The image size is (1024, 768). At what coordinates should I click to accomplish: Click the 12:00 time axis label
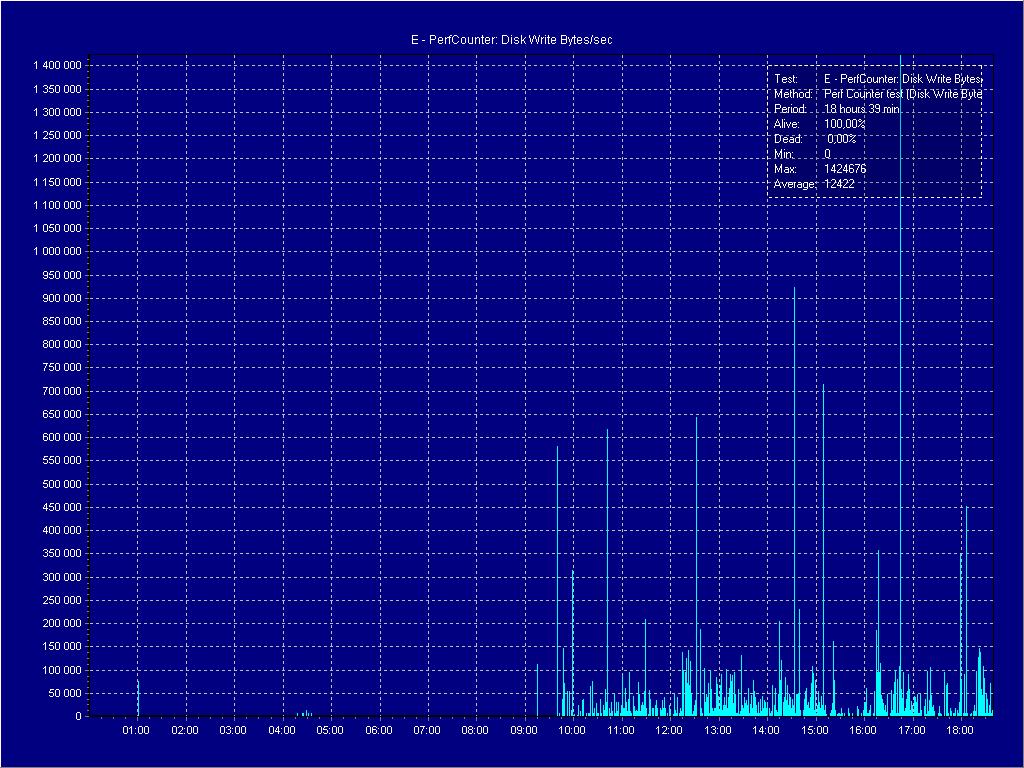669,731
